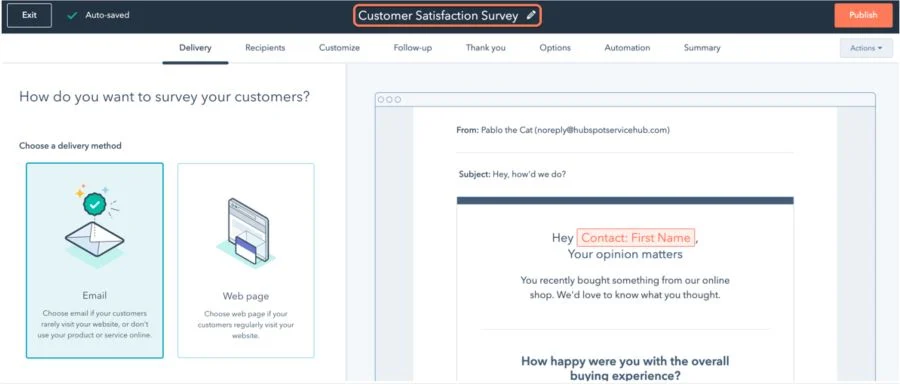This screenshot has width=900, height=384.
Task: Go to the Customize tab
Action: click(339, 48)
